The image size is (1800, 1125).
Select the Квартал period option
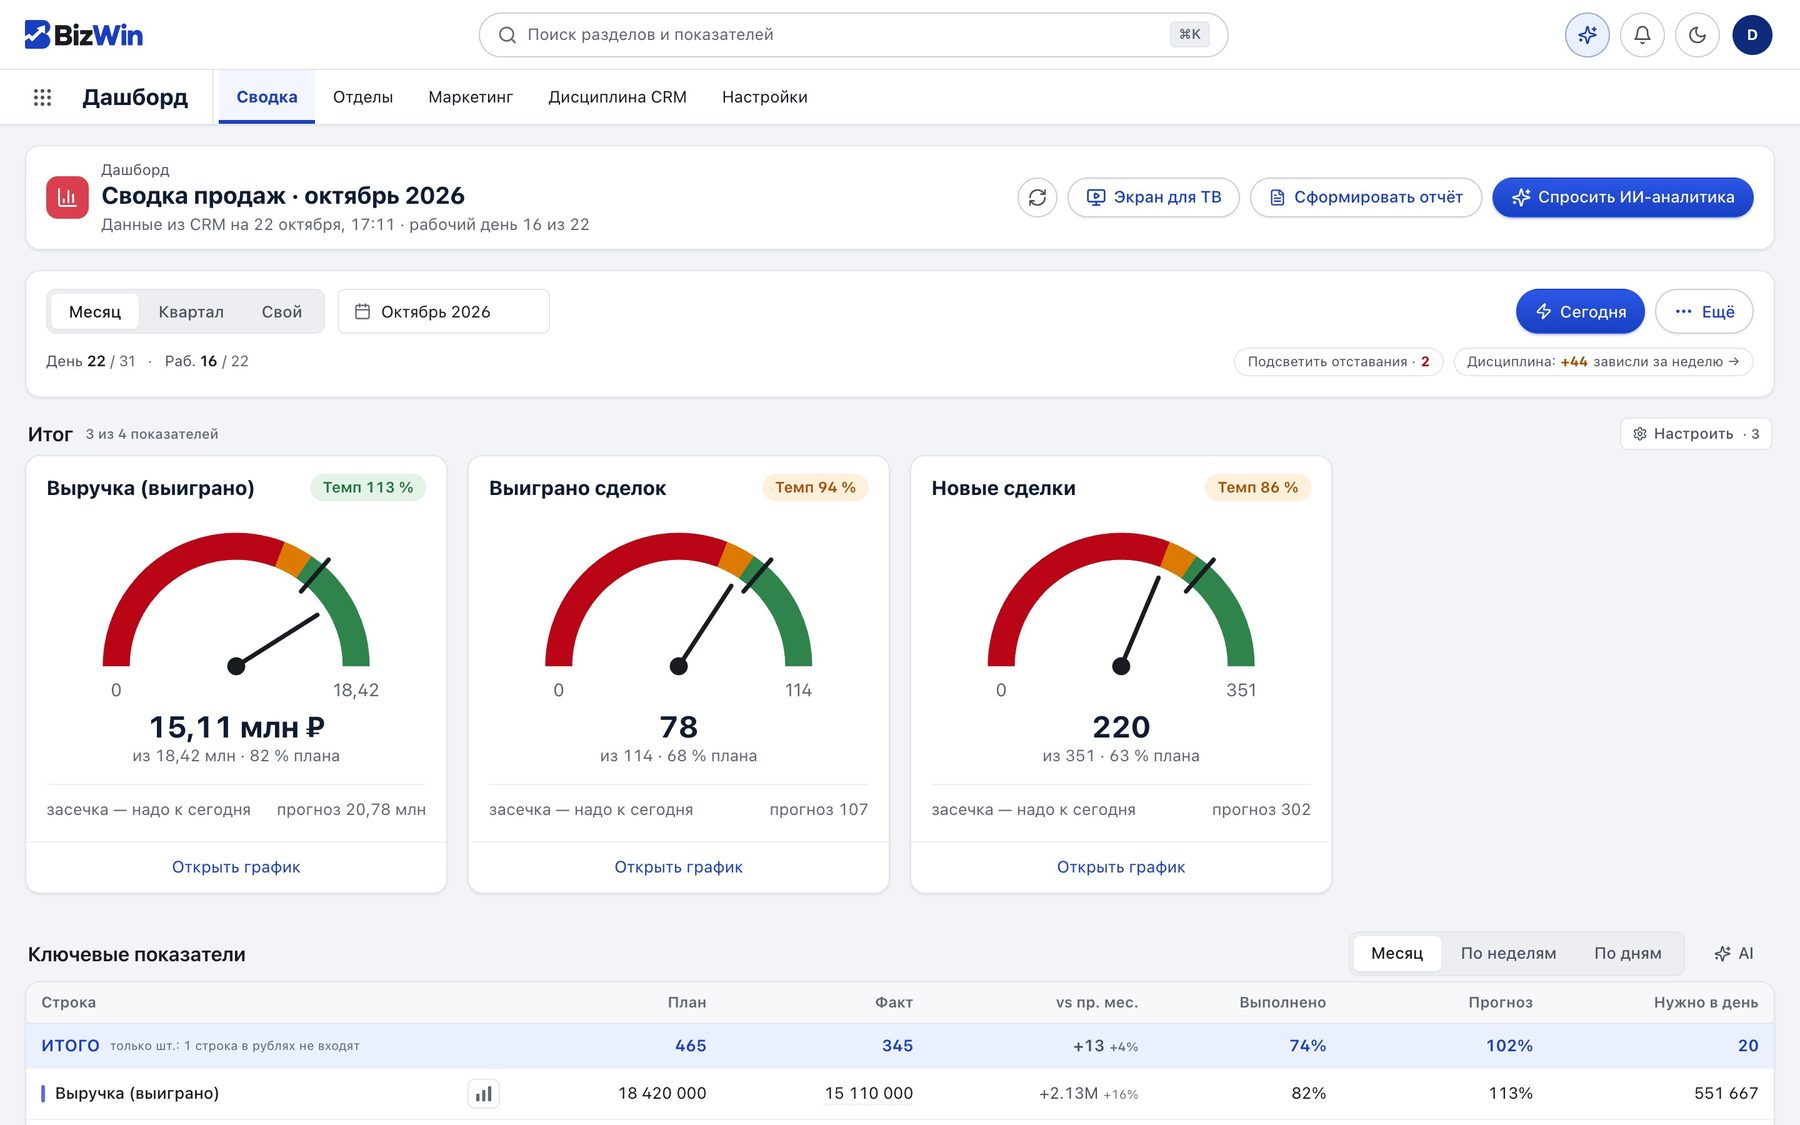(x=191, y=312)
